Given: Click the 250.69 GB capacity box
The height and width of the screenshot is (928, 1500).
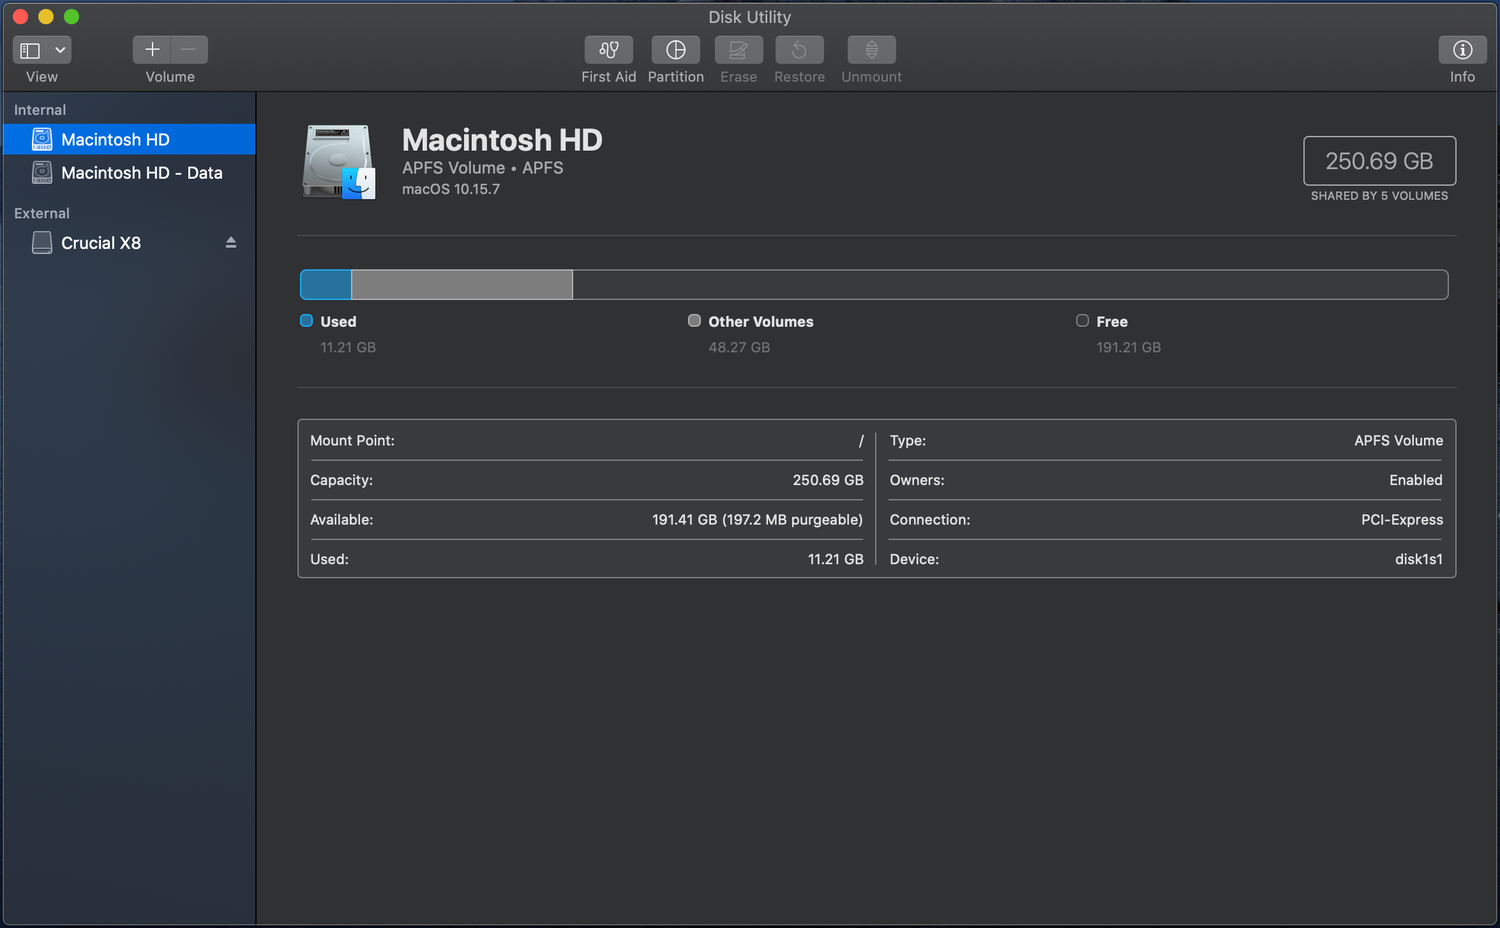Looking at the screenshot, I should click(1379, 161).
